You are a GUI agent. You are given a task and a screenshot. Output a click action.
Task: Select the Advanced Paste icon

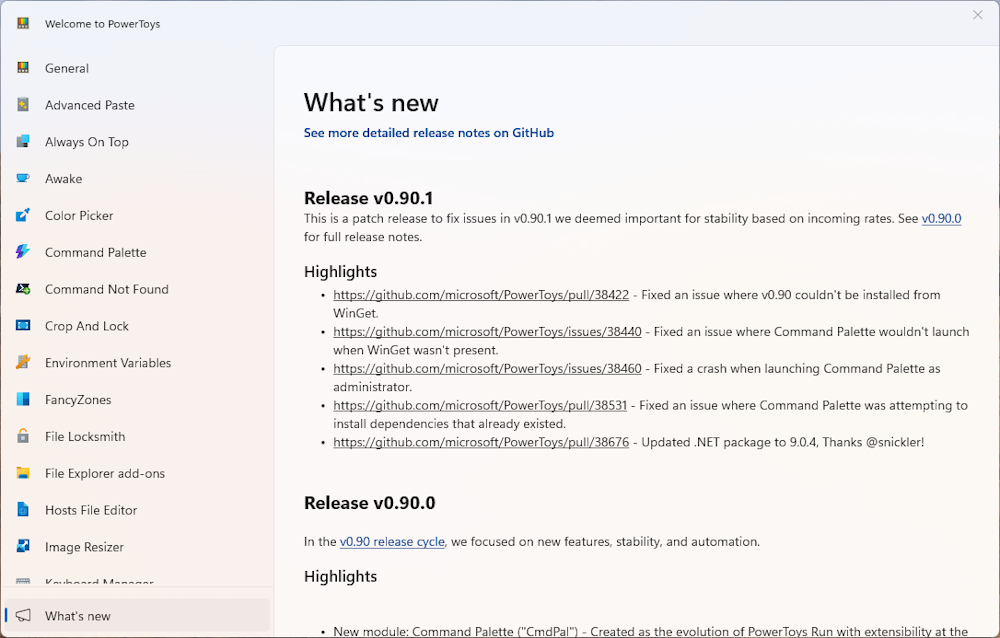coord(23,105)
